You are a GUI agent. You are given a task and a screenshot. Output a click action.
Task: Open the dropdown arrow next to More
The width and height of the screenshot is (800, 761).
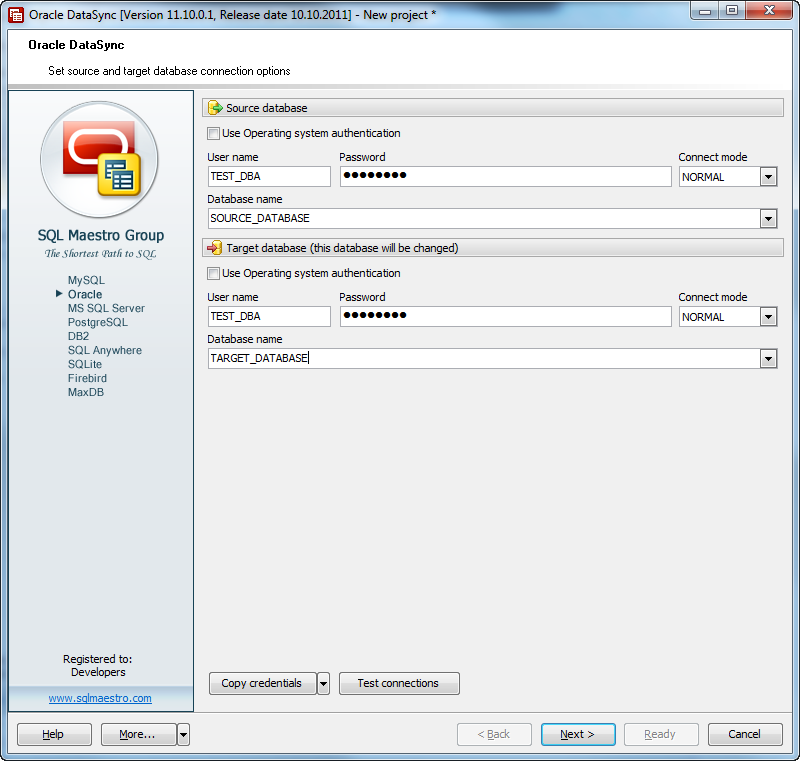[x=183, y=734]
